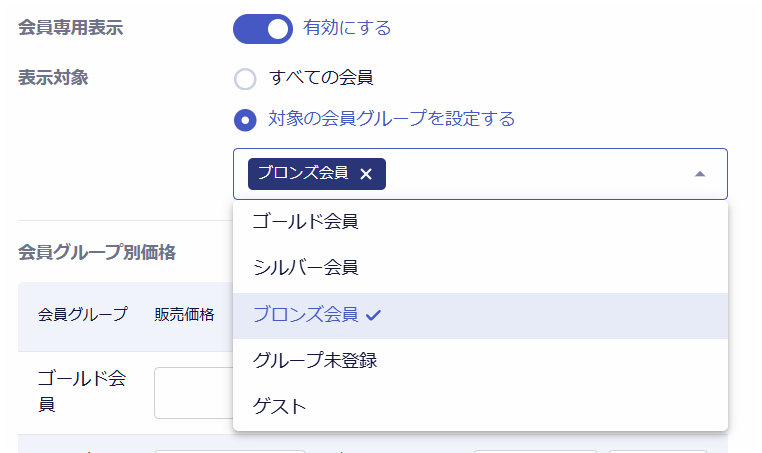This screenshot has height=453, width=762.
Task: Click the すべての会員 label text
Action: coord(321,77)
